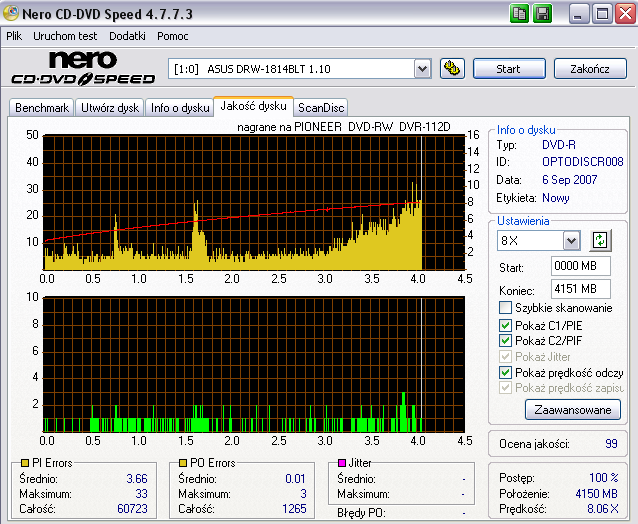The height and width of the screenshot is (524, 638).
Task: Click the PO Errors Całość value 1265
Action: point(294,509)
